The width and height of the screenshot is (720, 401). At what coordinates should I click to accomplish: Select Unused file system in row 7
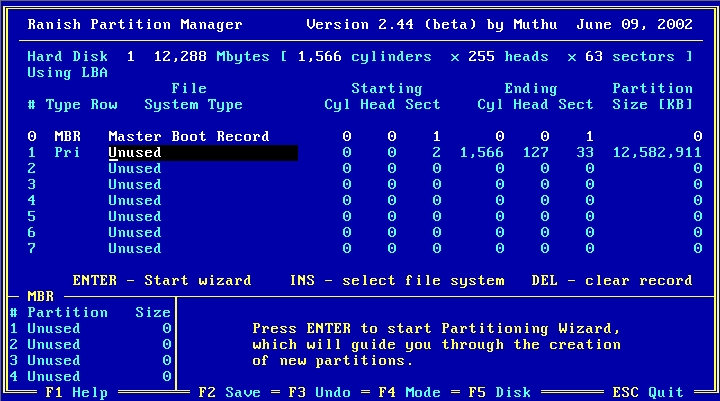point(135,249)
